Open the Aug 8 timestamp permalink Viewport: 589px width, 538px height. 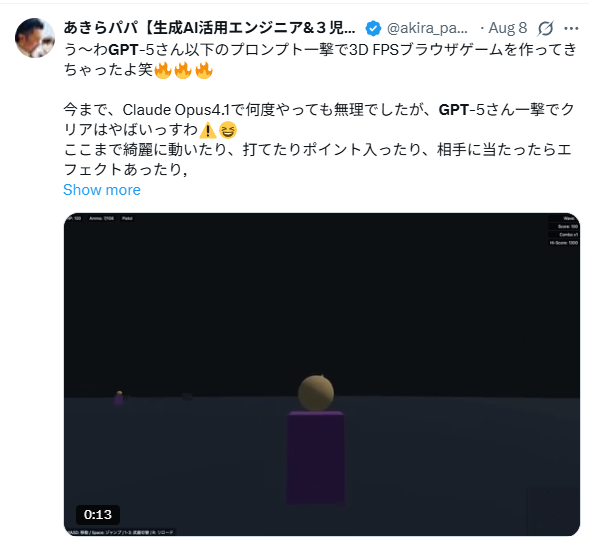coord(508,28)
